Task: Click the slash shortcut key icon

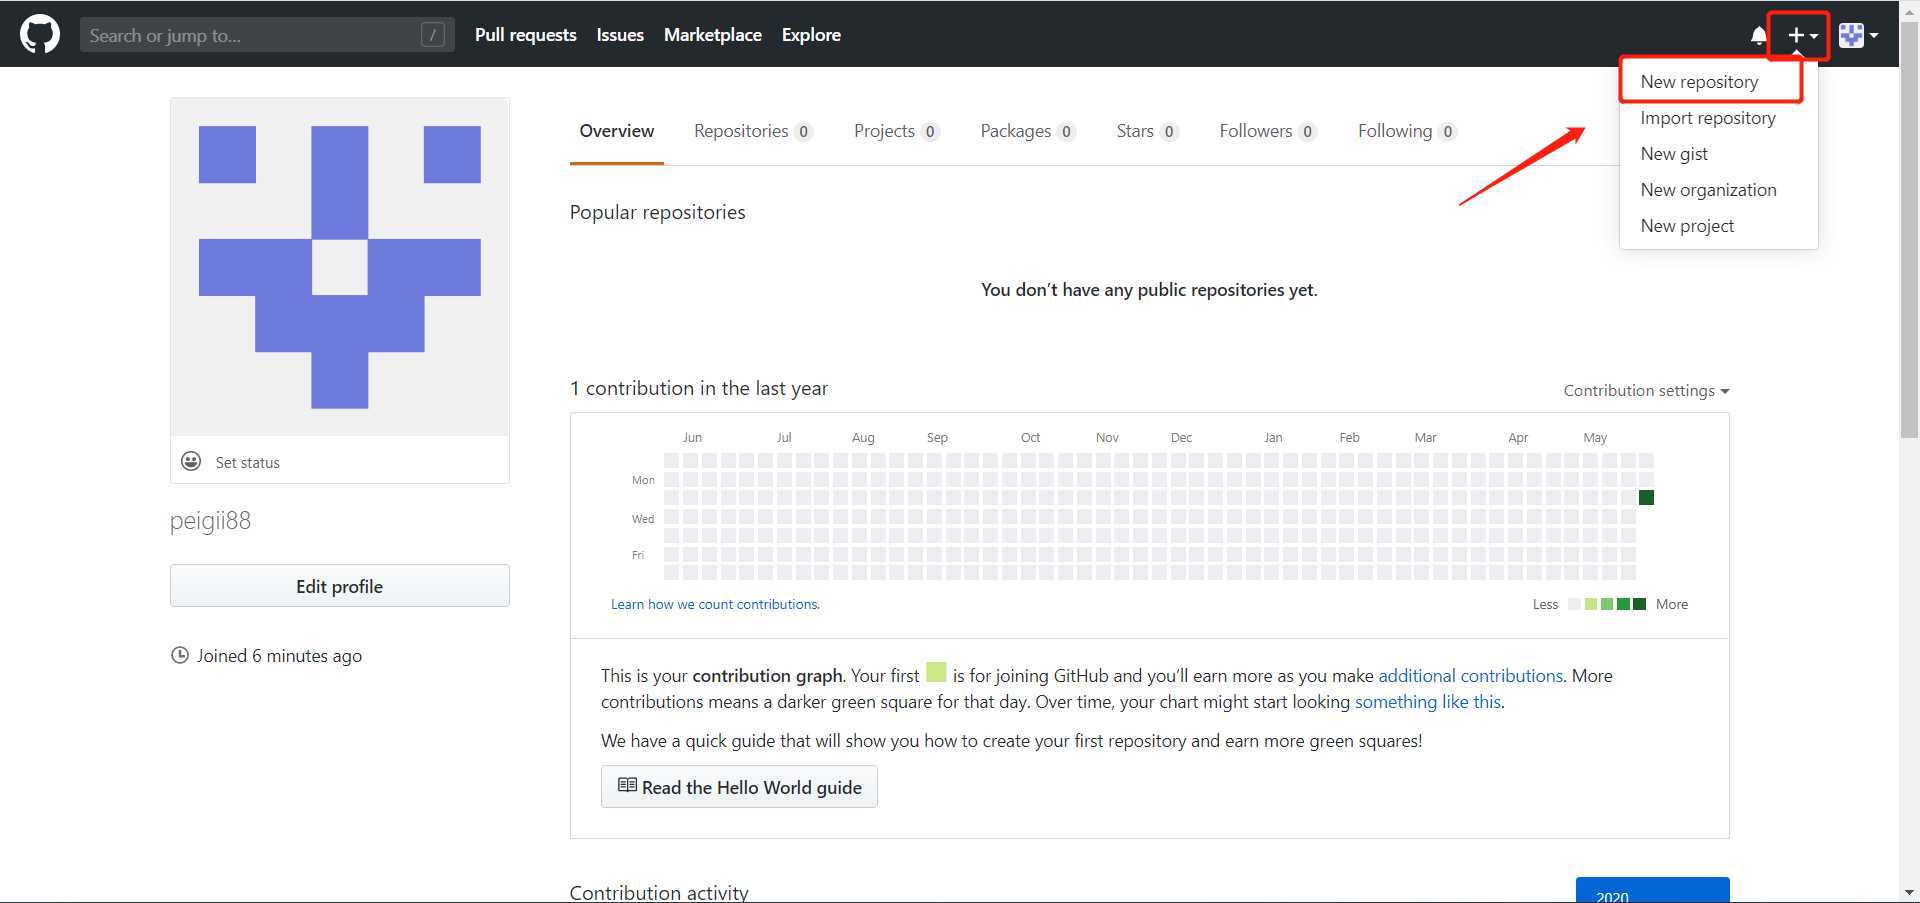Action: click(x=433, y=35)
